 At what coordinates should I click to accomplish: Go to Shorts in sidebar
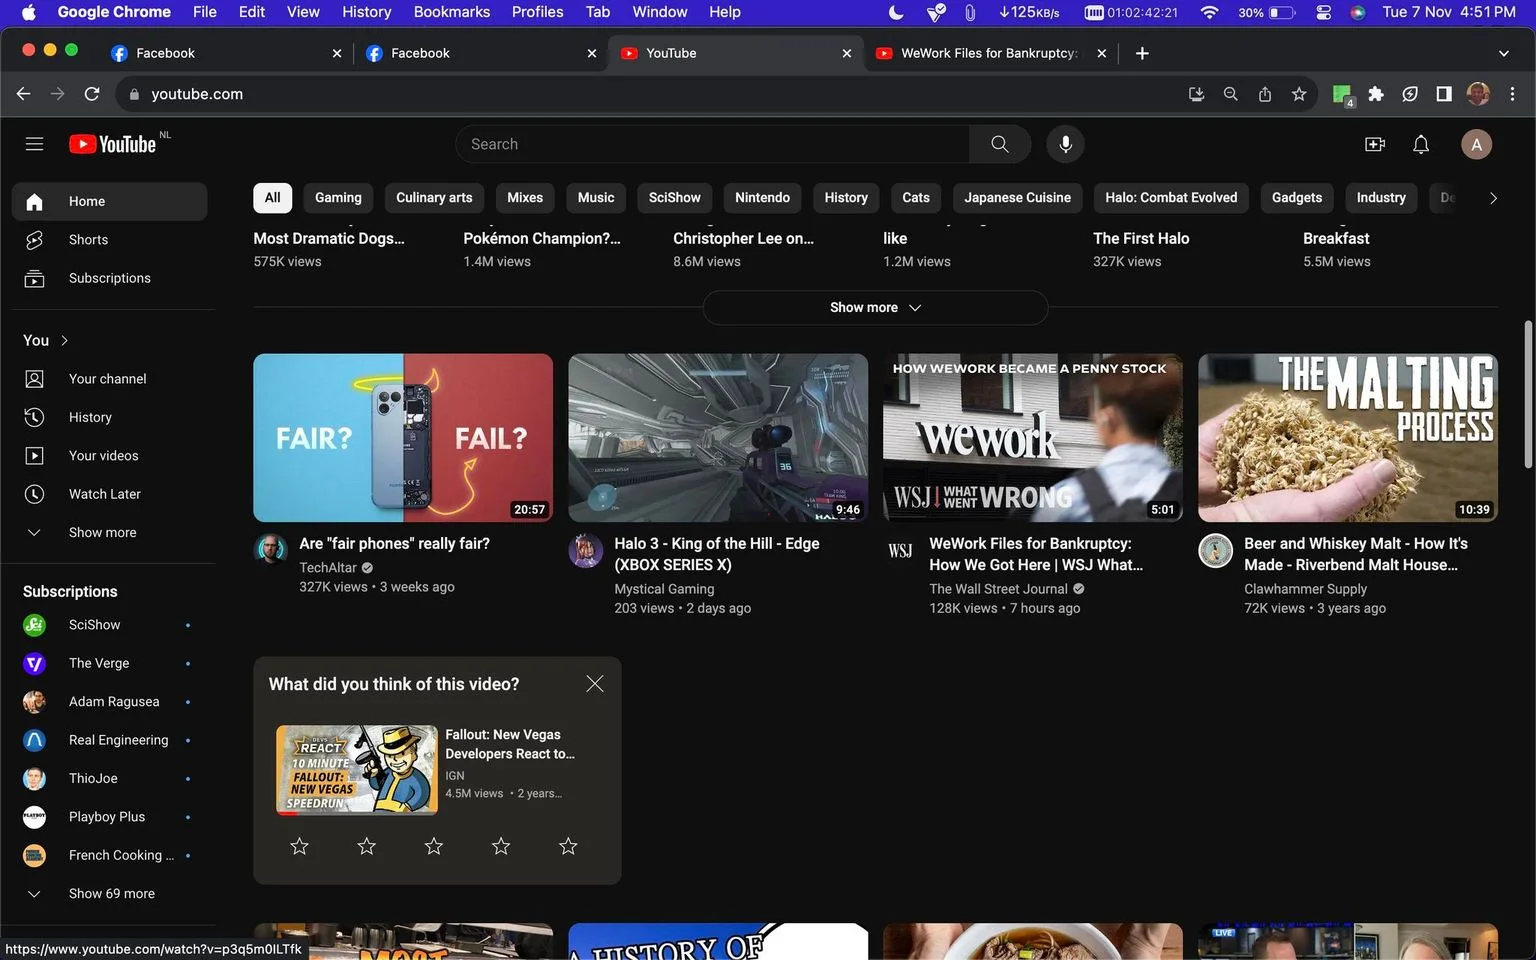(x=108, y=240)
